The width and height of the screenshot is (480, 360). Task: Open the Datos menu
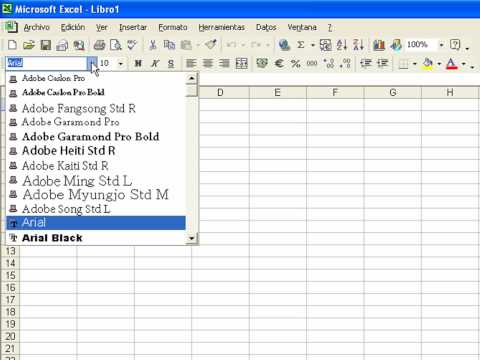266,27
